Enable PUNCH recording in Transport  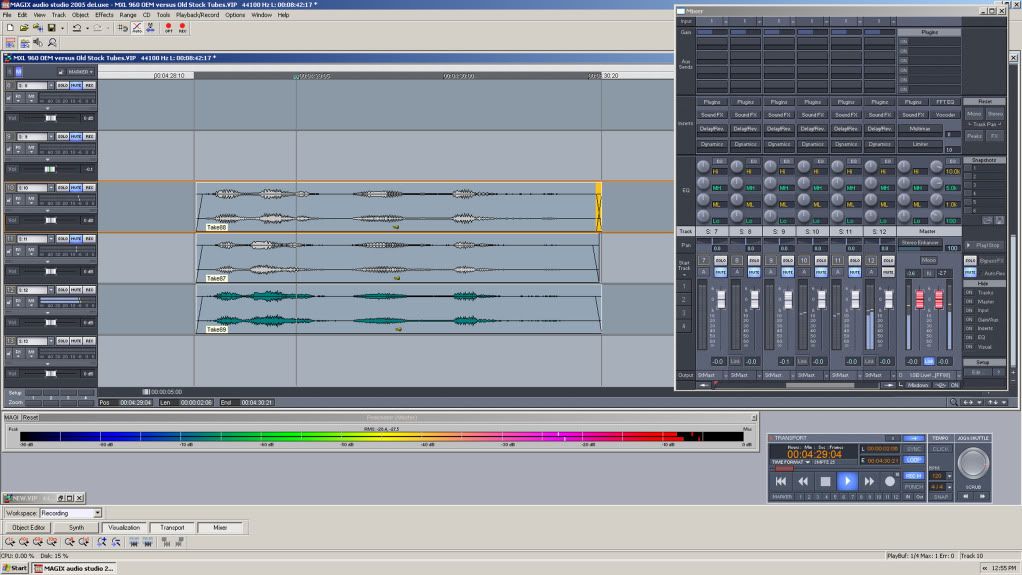click(x=913, y=486)
